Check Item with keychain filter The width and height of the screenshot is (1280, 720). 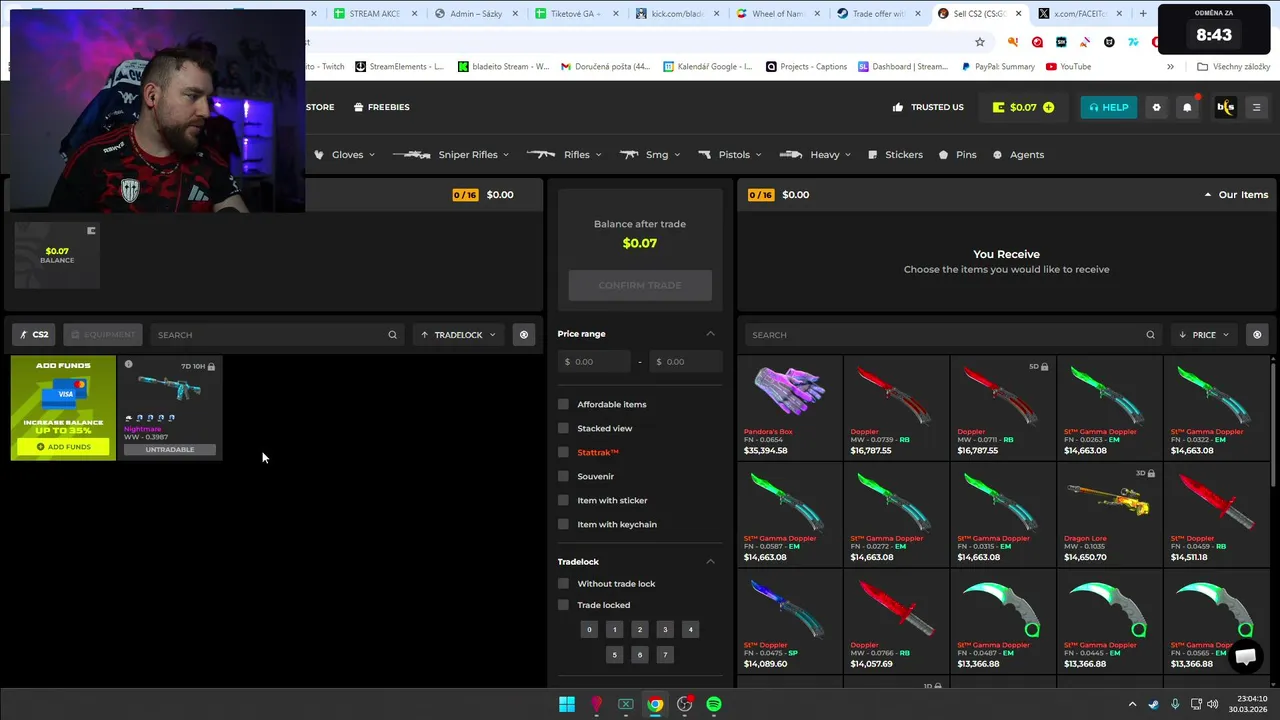(563, 524)
